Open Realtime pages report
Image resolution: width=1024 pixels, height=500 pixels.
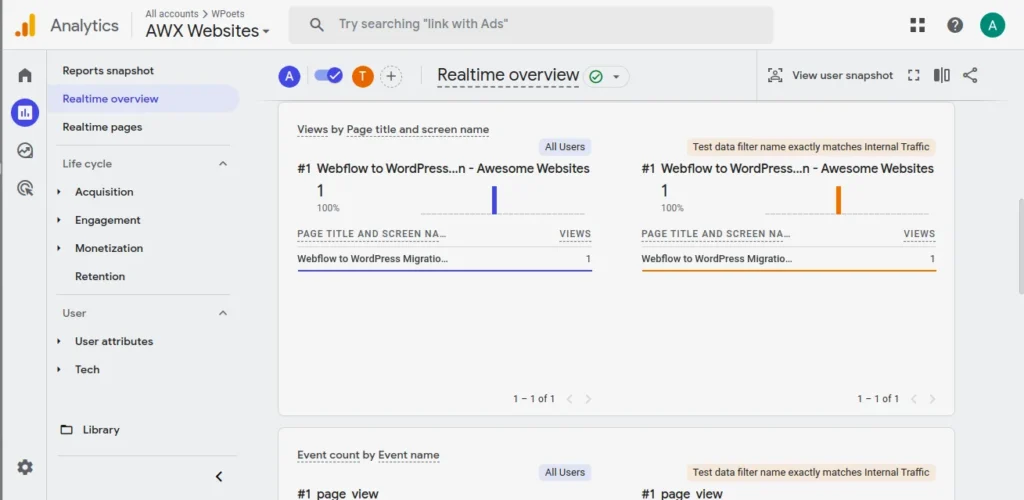103,127
